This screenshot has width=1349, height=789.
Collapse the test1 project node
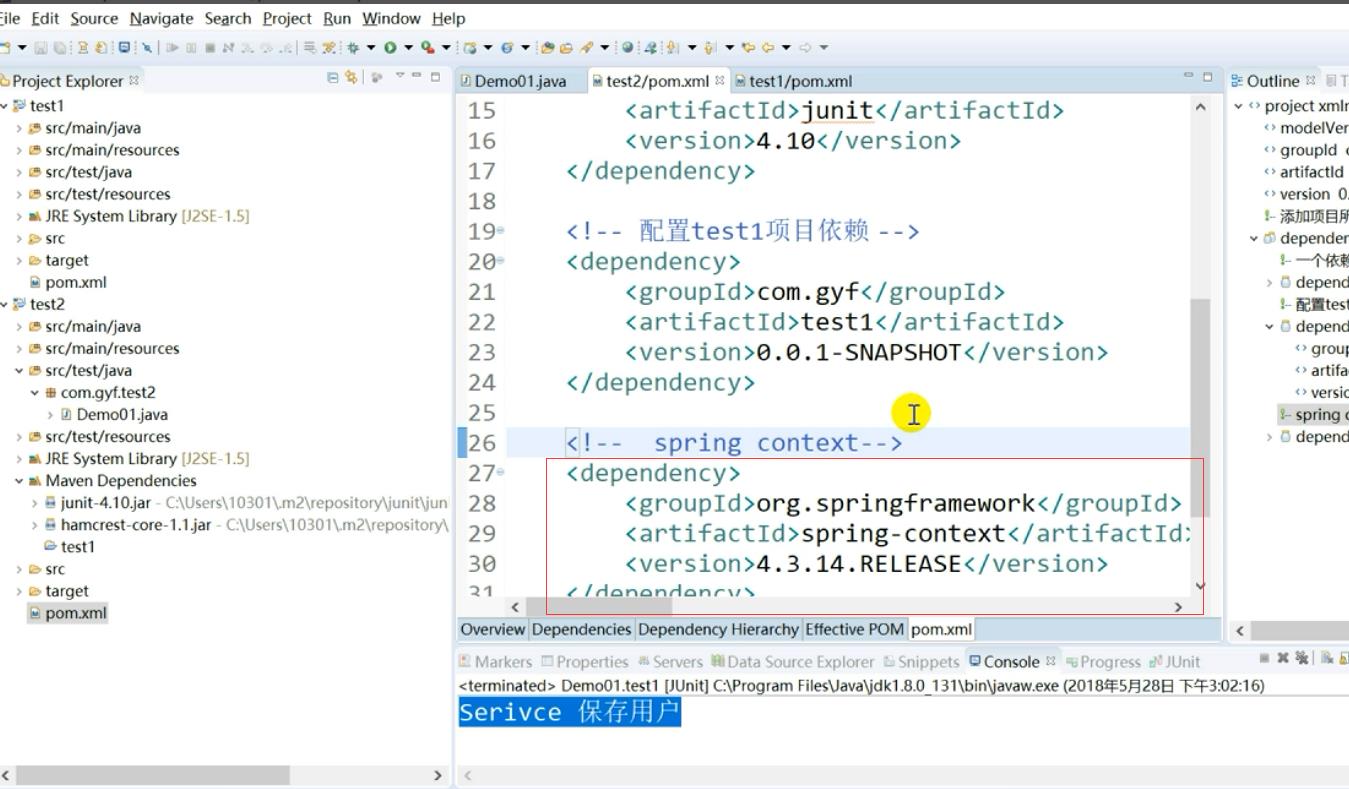pos(4,106)
